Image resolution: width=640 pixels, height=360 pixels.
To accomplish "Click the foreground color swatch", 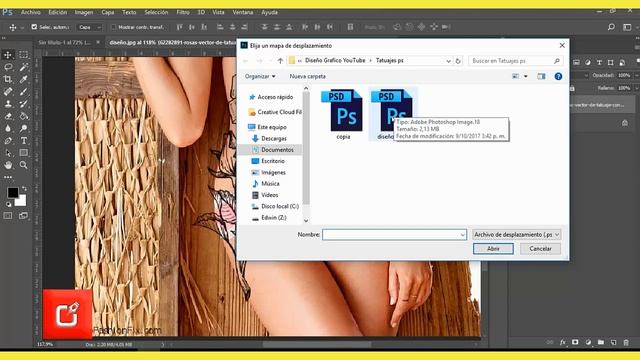I will coord(13,192).
